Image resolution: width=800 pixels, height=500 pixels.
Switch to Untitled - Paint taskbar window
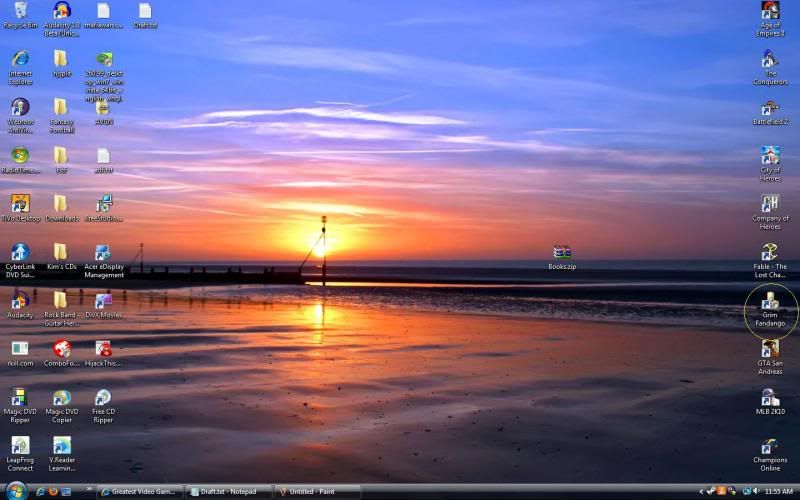coord(320,491)
